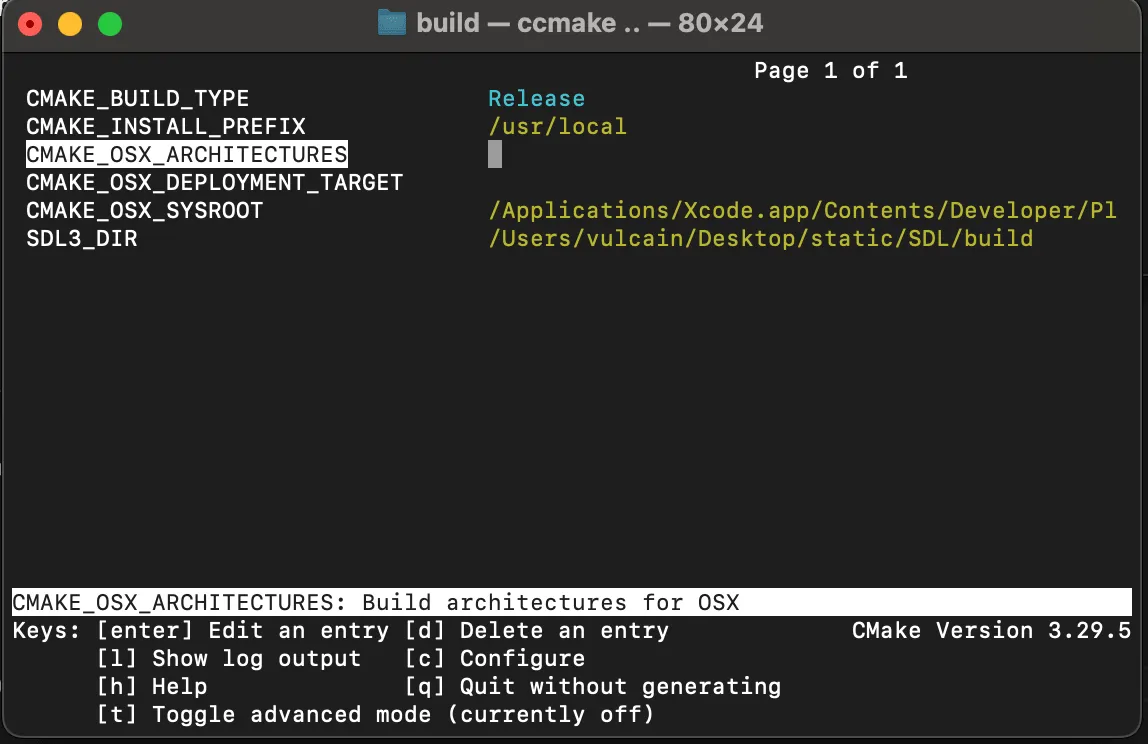Image resolution: width=1148 pixels, height=744 pixels.
Task: Click the [l] Show log output hint
Action: (x=229, y=658)
